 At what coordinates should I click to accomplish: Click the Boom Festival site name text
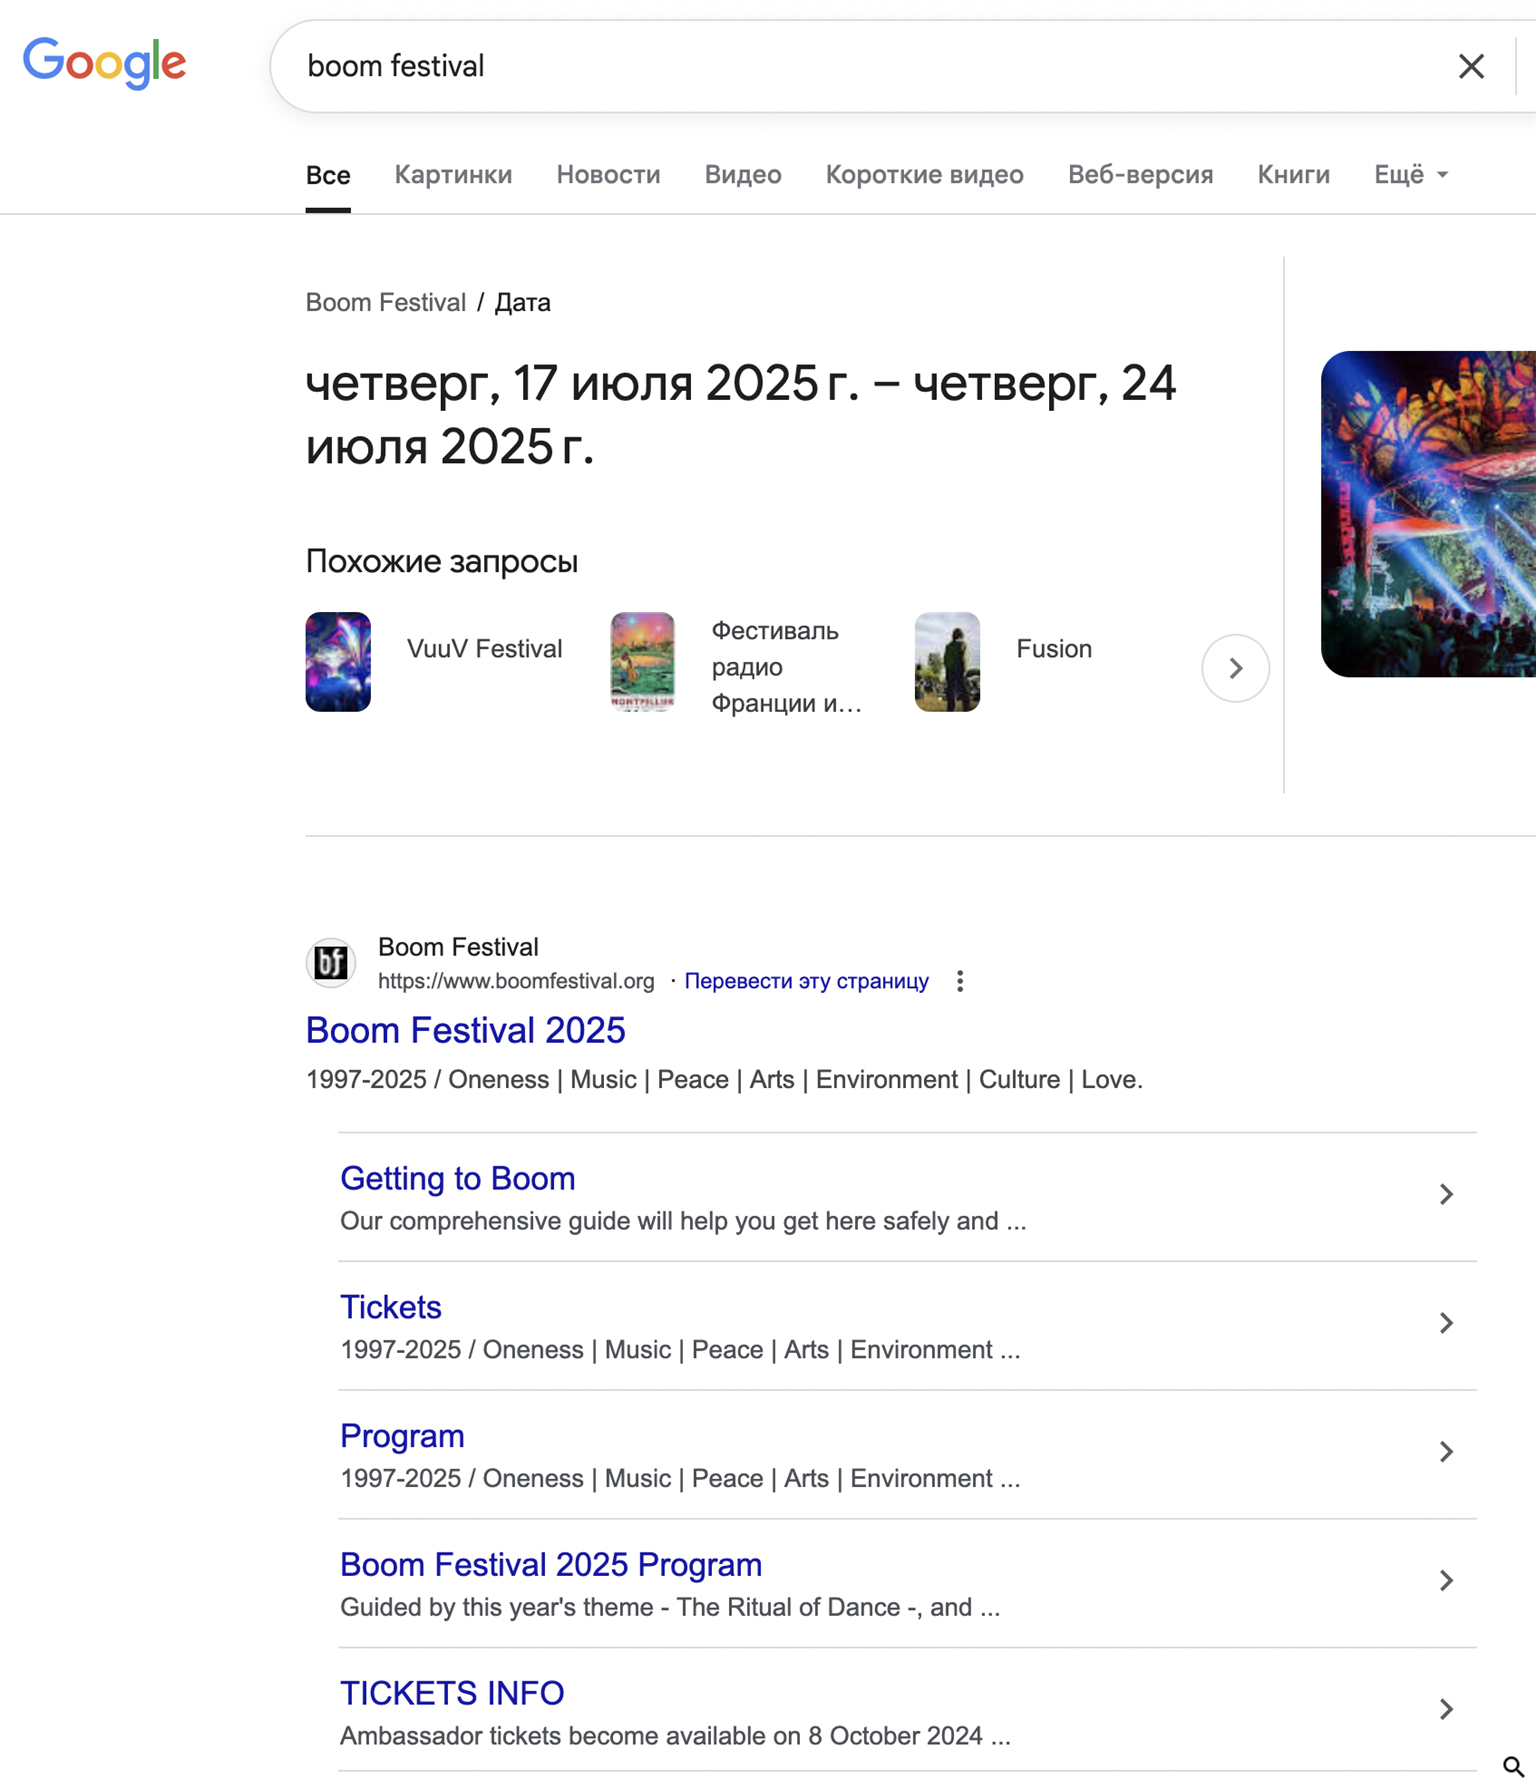click(458, 947)
